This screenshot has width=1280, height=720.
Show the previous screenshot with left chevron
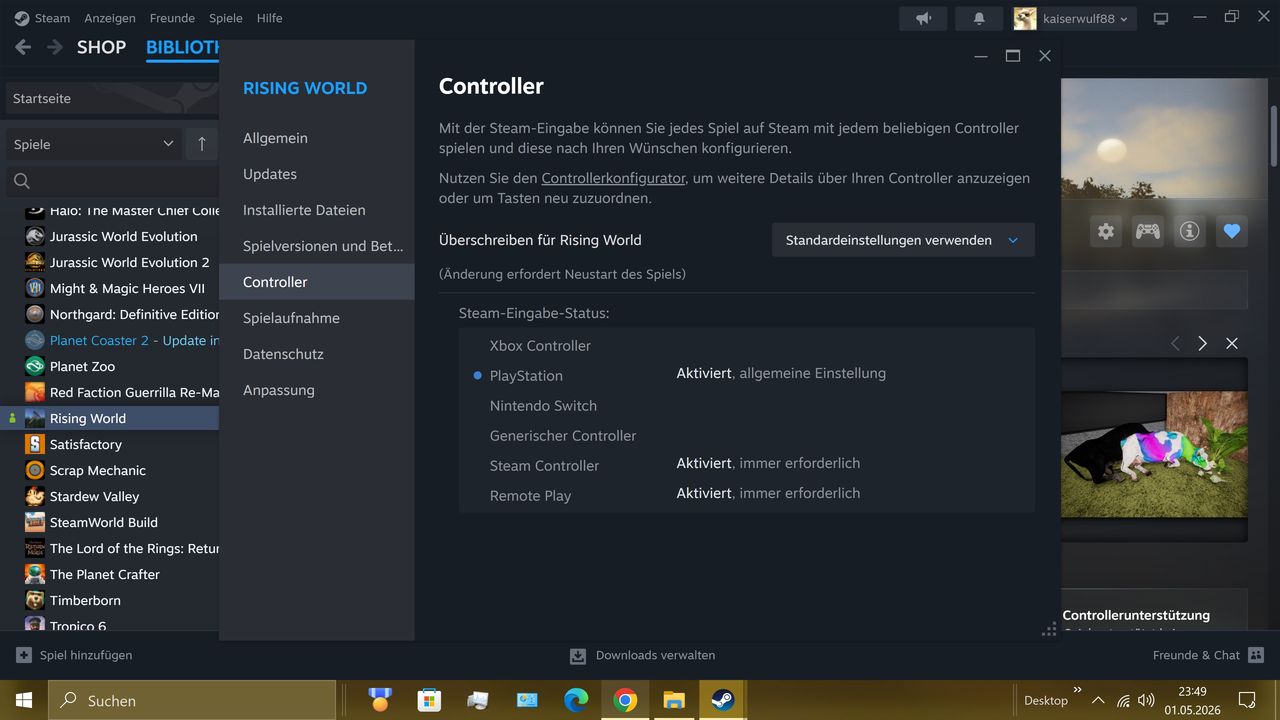(x=1175, y=343)
